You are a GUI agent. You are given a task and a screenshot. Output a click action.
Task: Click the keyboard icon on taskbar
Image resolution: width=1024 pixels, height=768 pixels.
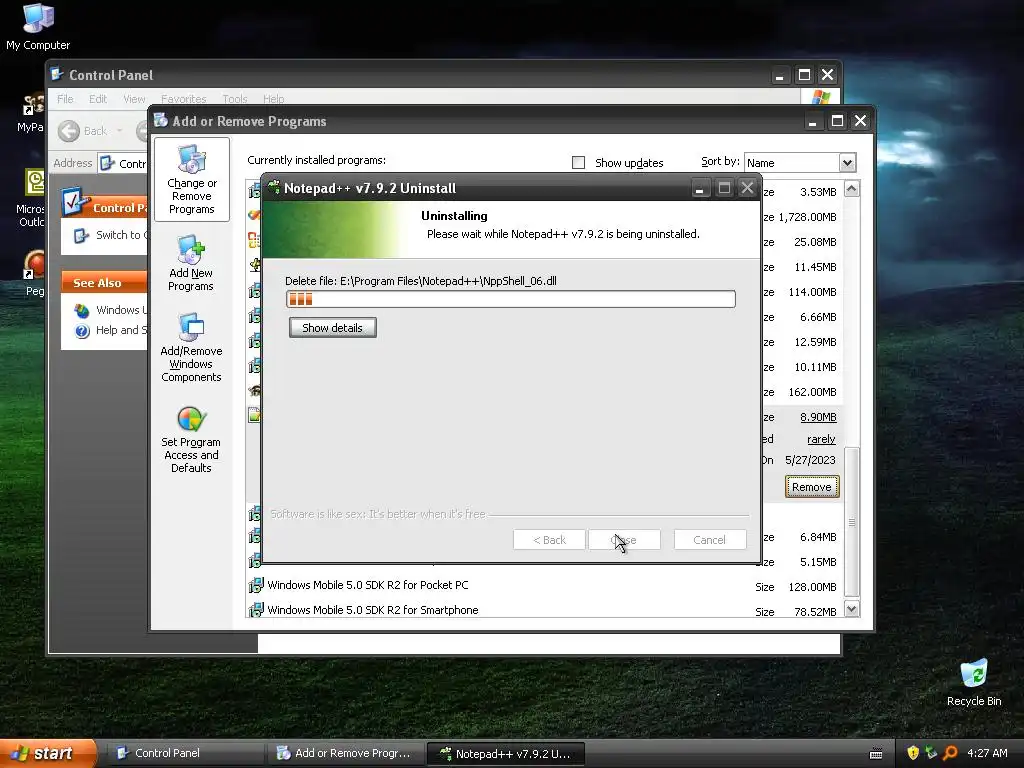pyautogui.click(x=876, y=754)
